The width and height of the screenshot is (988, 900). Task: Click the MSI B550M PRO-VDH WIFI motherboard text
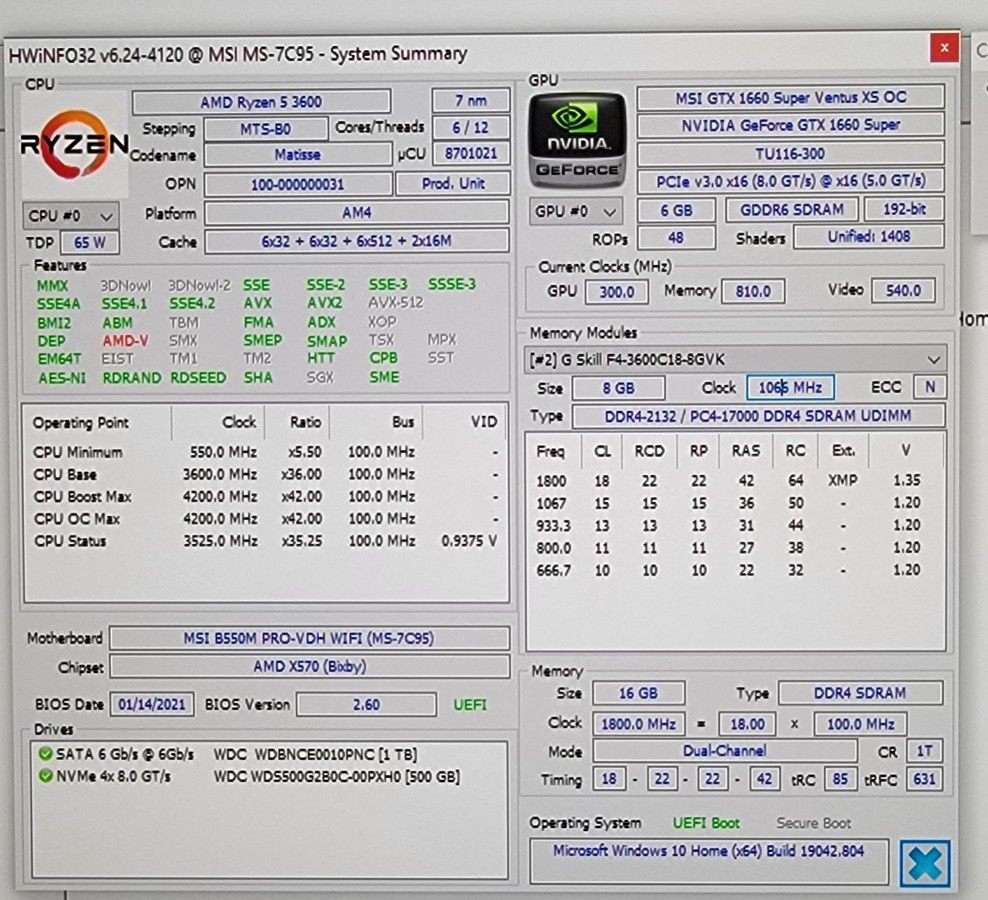pos(309,638)
